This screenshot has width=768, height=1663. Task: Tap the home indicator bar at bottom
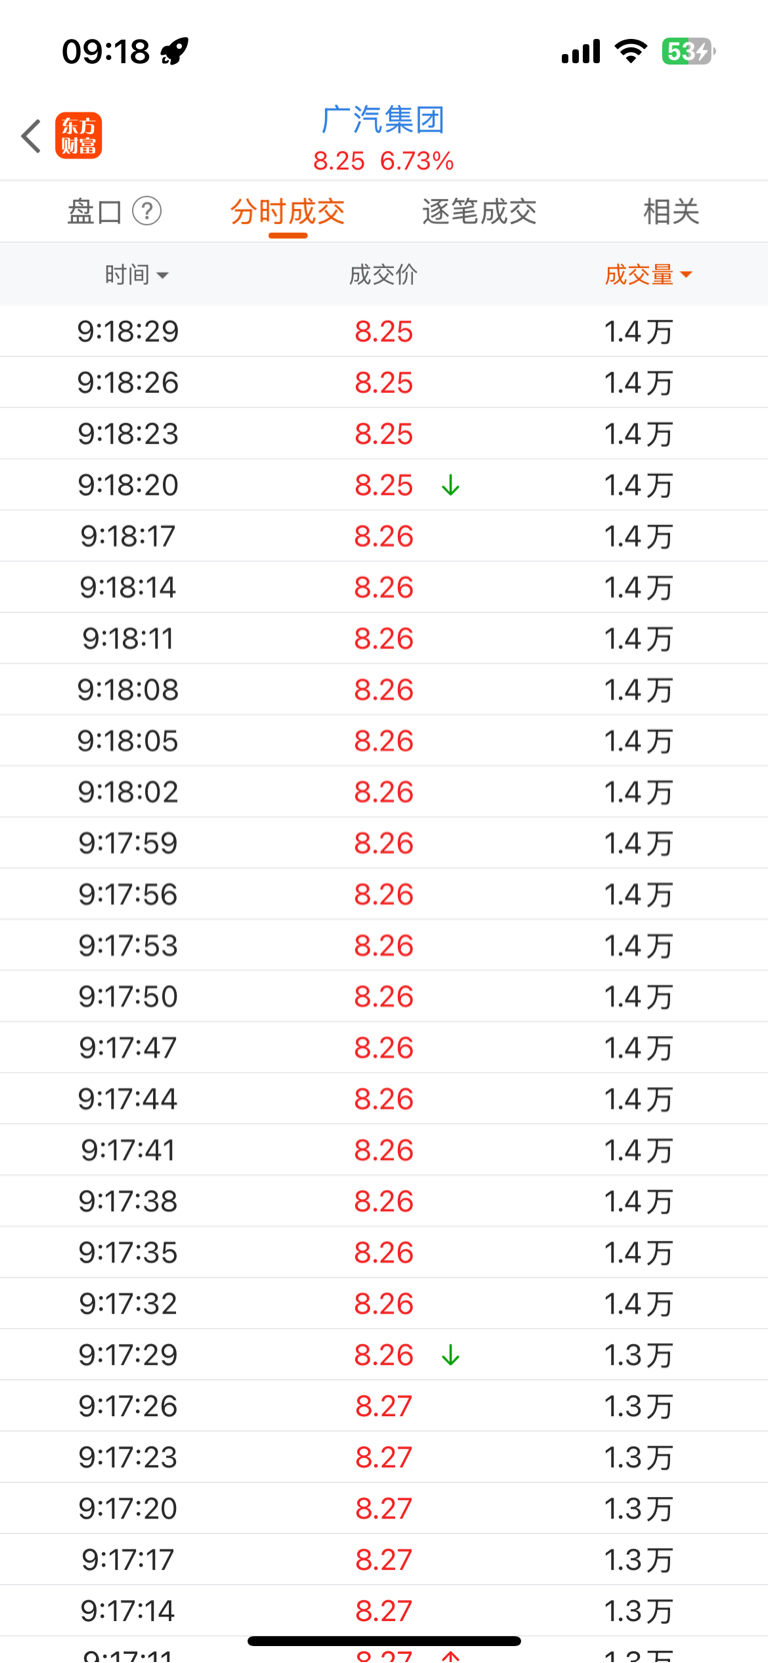pos(384,1641)
